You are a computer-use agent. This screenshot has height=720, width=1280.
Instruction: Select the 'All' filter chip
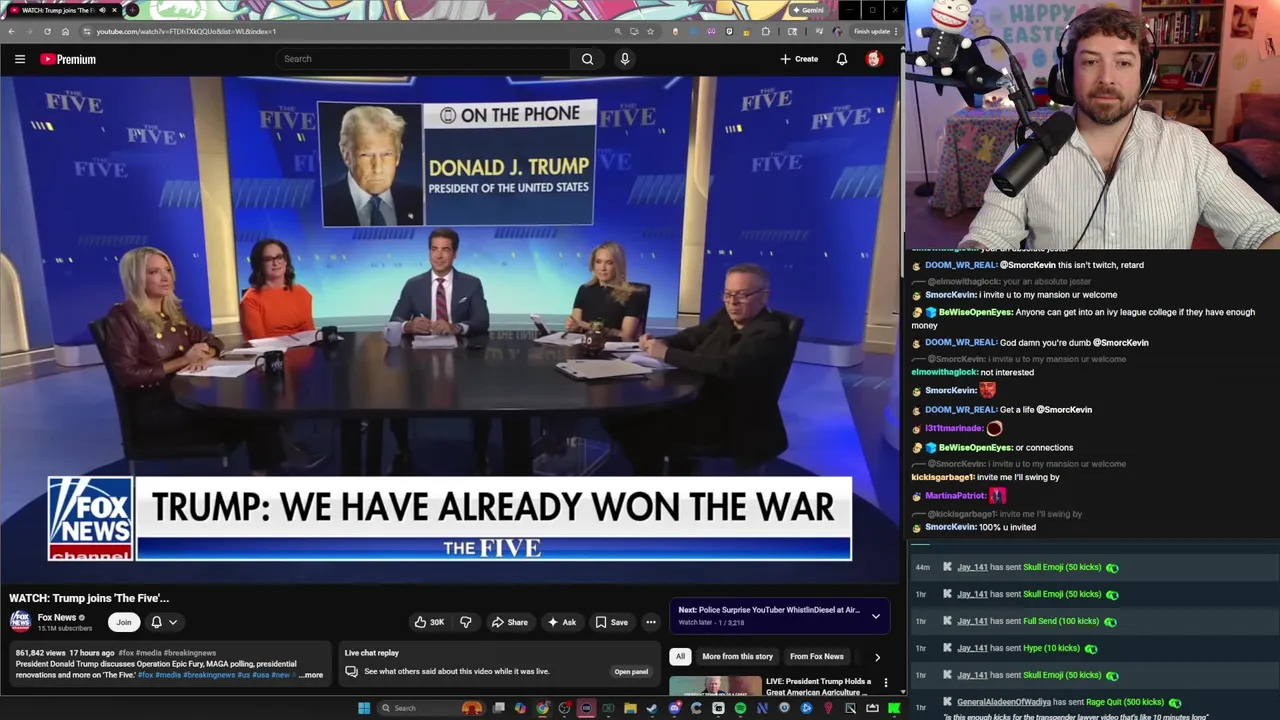point(680,657)
